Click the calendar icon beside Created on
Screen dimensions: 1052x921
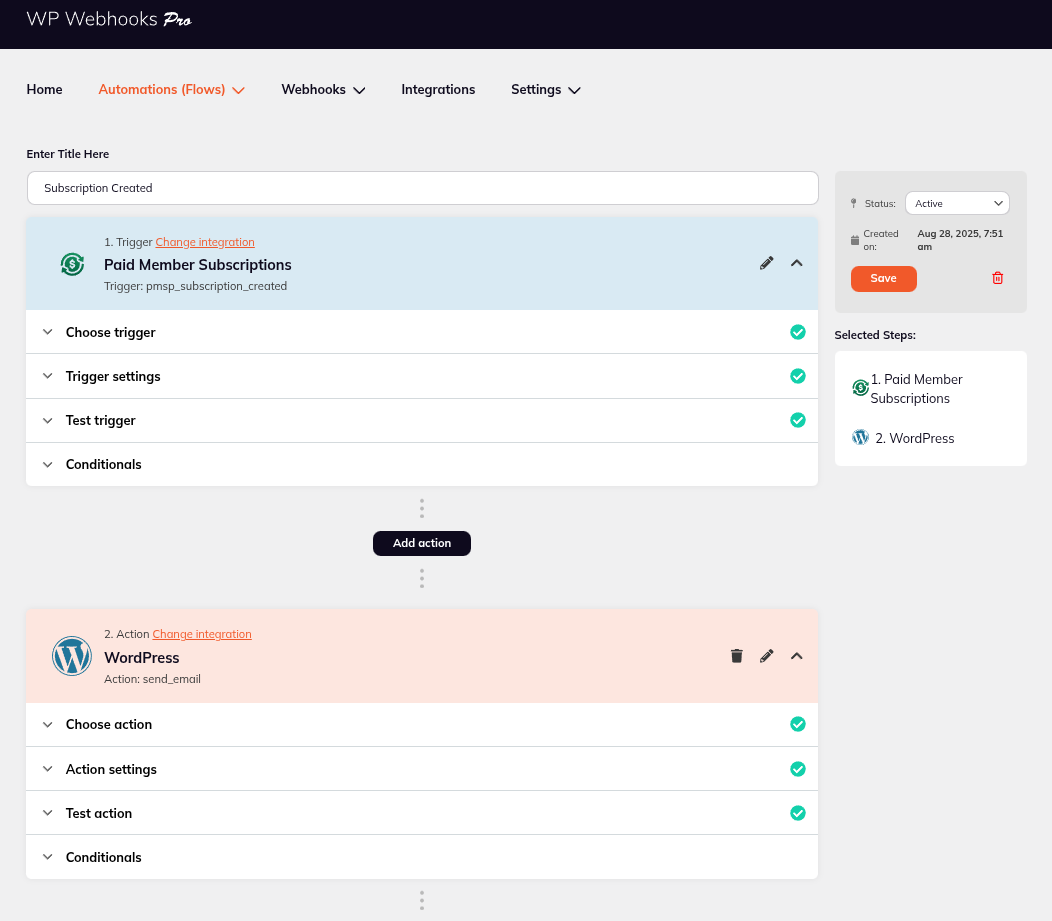pyautogui.click(x=854, y=240)
